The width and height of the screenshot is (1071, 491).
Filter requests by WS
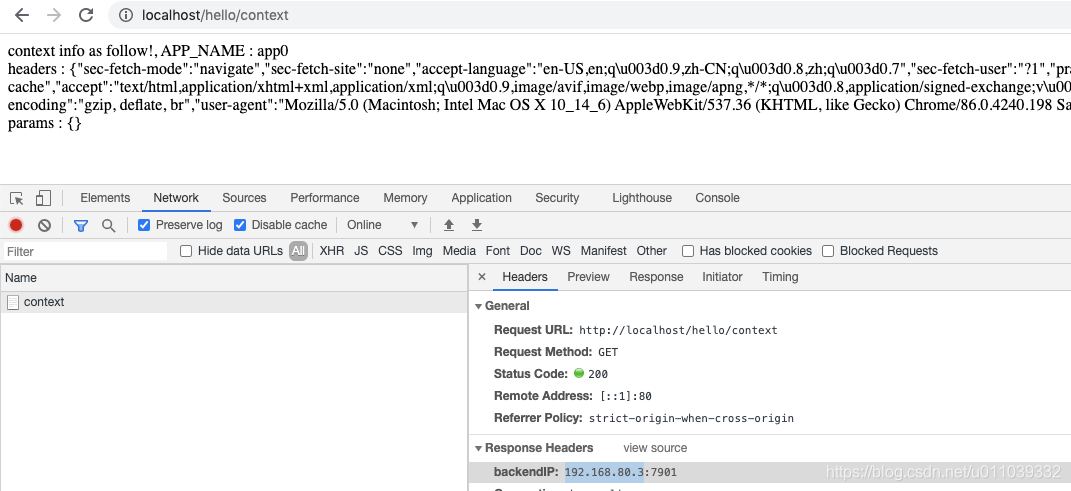(561, 251)
